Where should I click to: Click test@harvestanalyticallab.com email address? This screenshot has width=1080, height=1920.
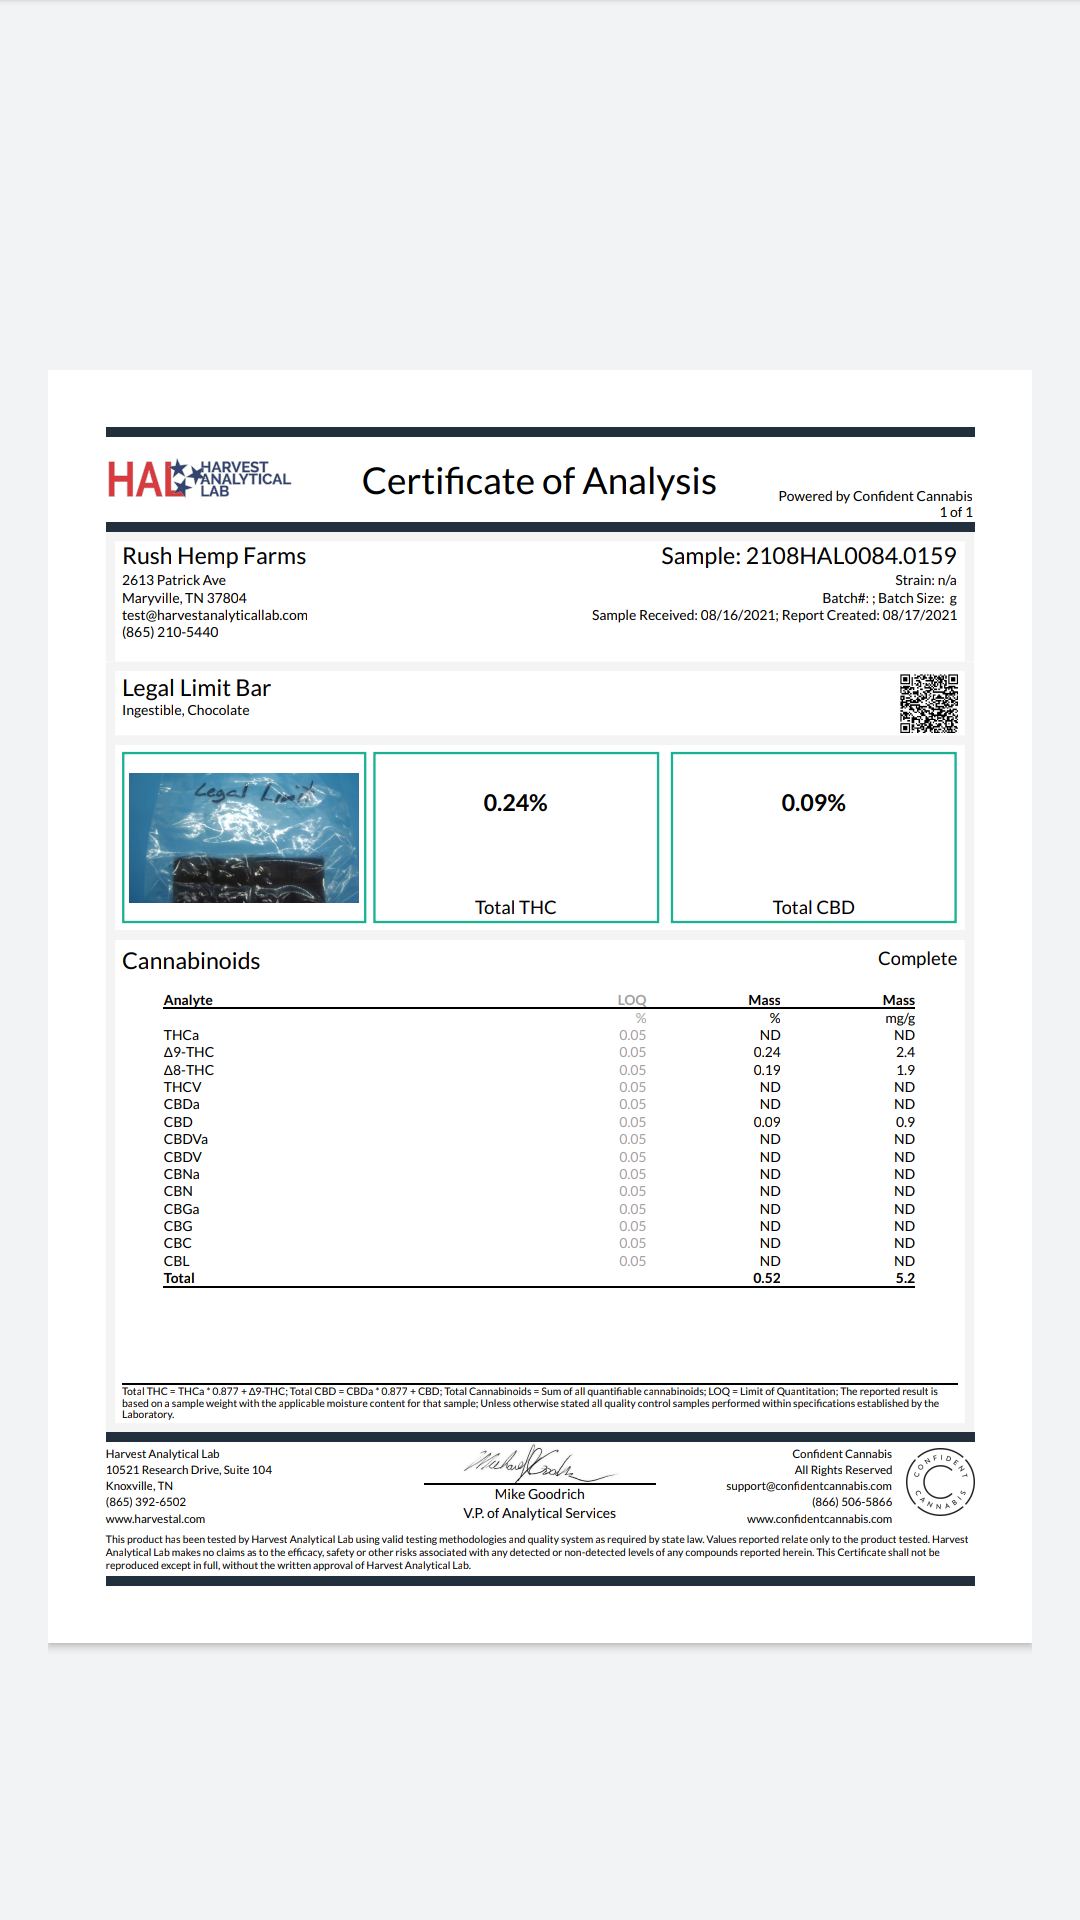click(x=215, y=615)
